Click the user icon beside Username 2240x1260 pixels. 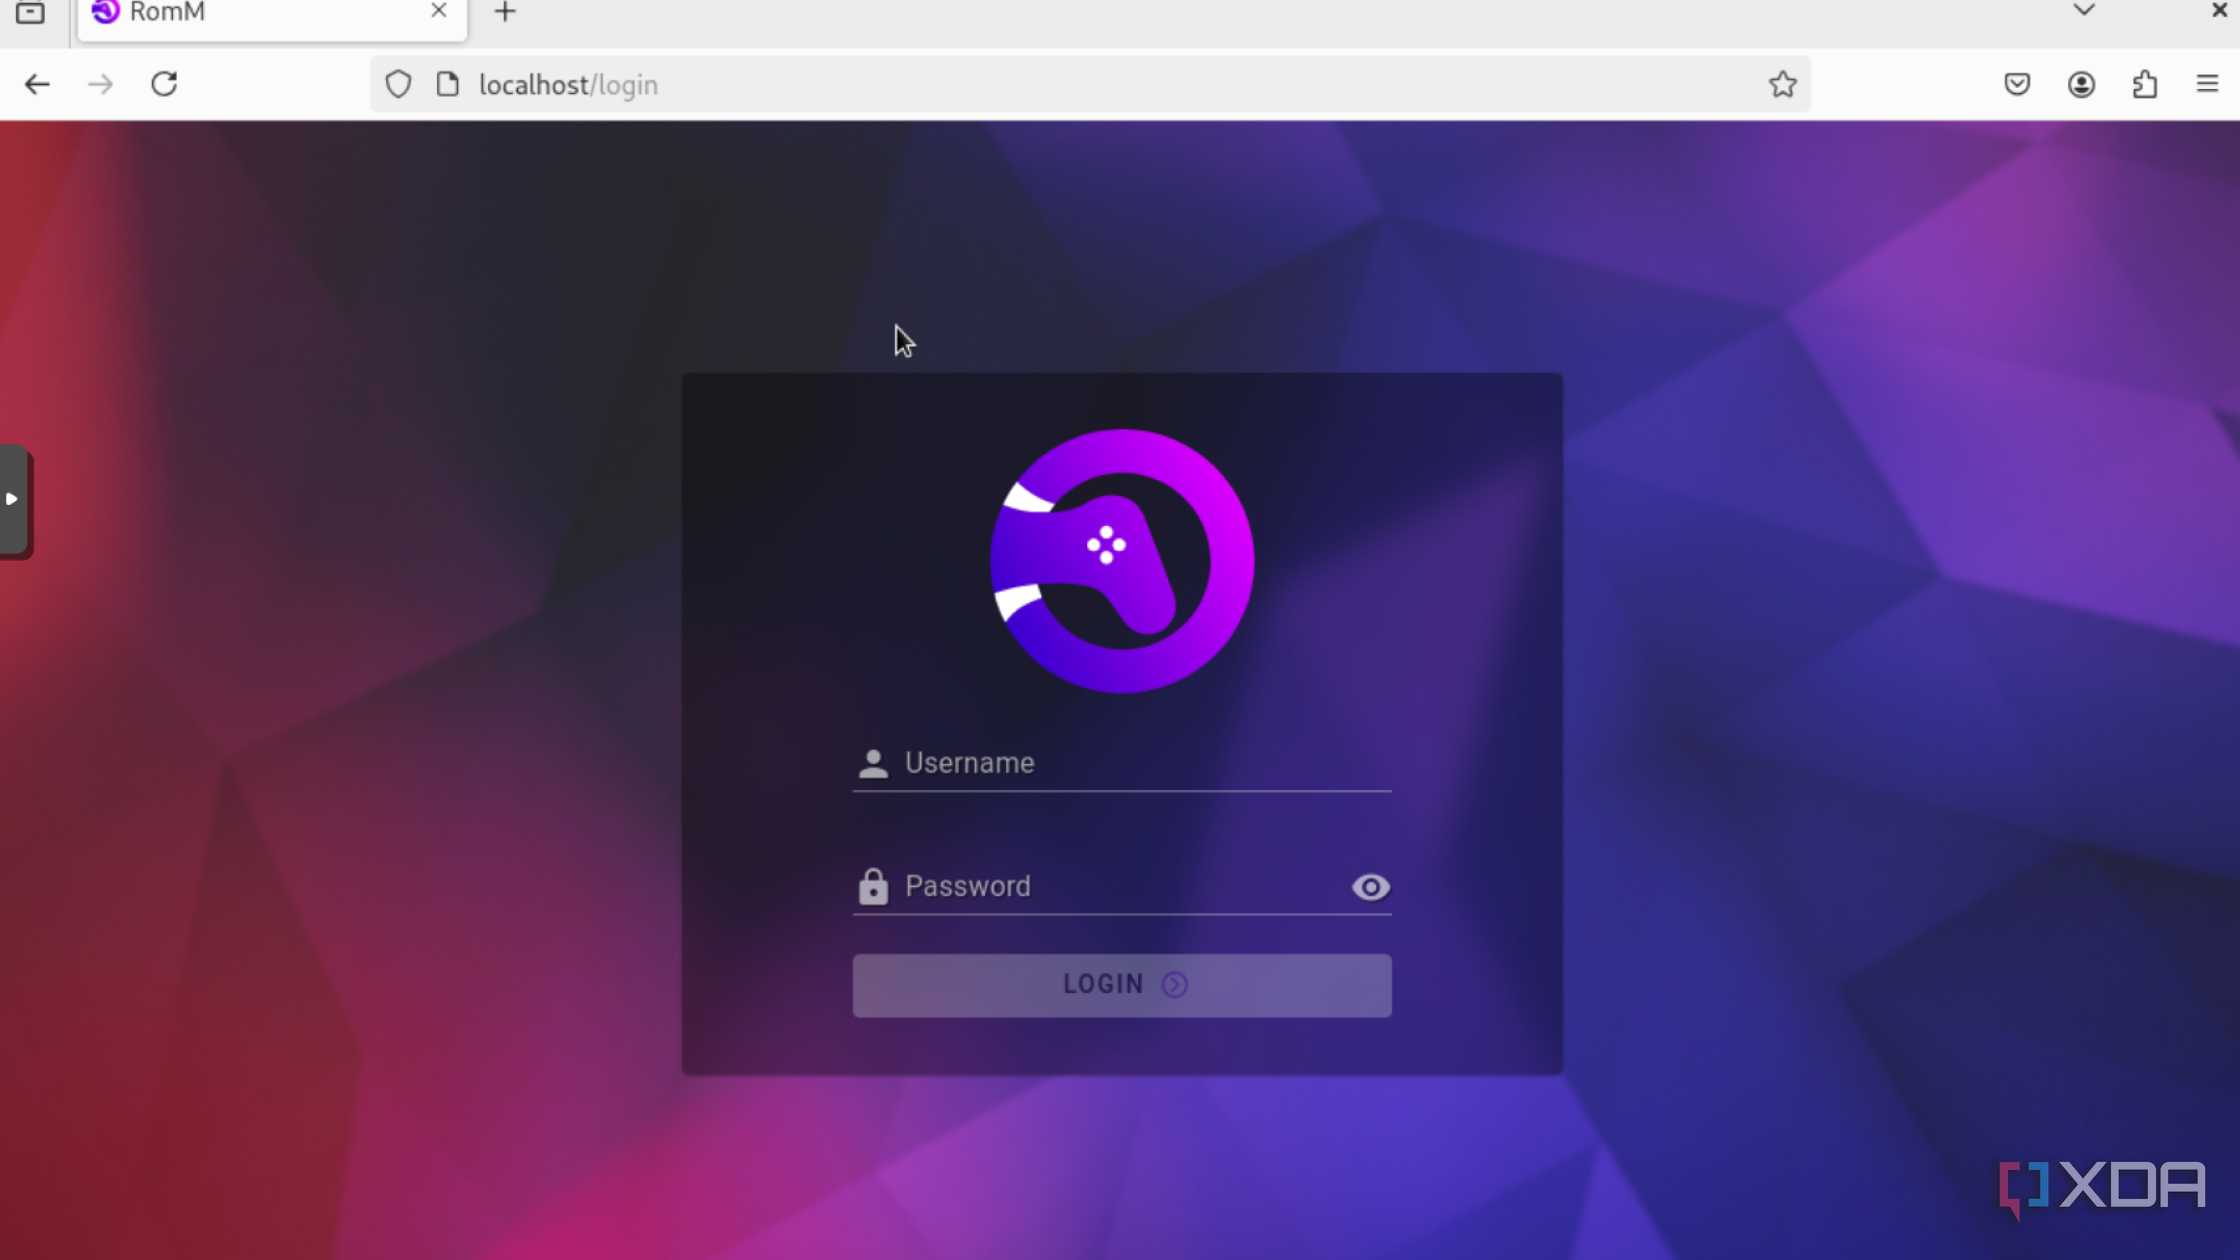click(x=873, y=764)
